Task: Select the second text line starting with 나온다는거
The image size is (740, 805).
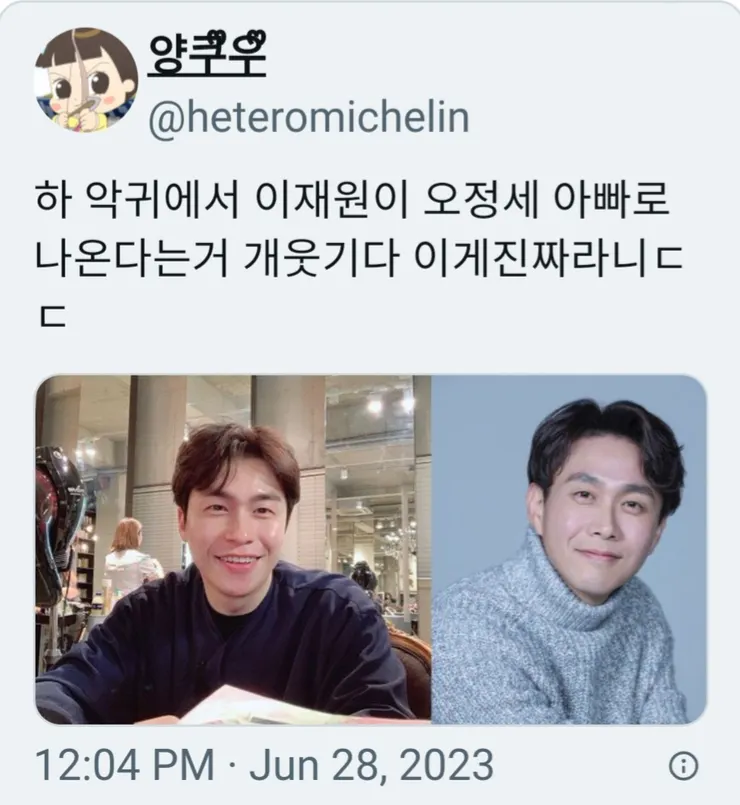Action: point(359,257)
